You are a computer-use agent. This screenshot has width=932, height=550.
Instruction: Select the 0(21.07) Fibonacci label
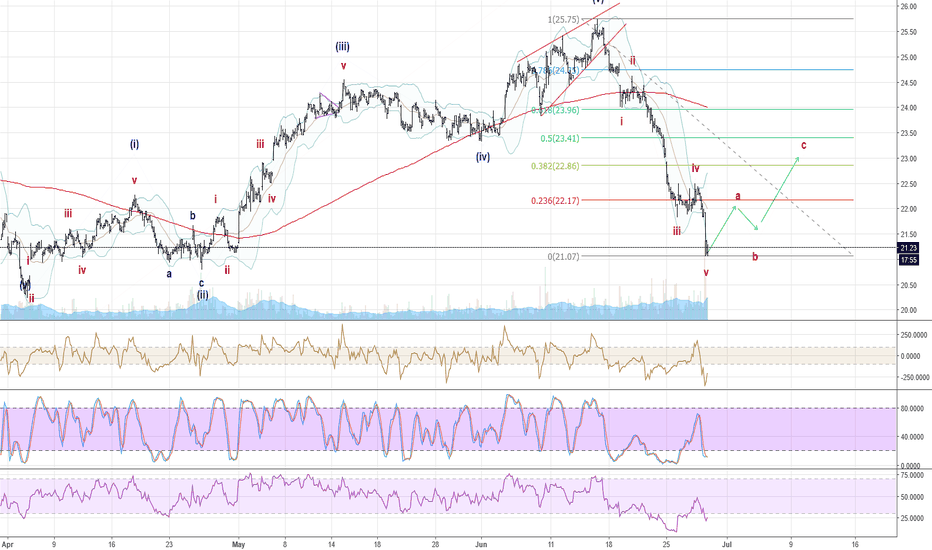(x=563, y=256)
